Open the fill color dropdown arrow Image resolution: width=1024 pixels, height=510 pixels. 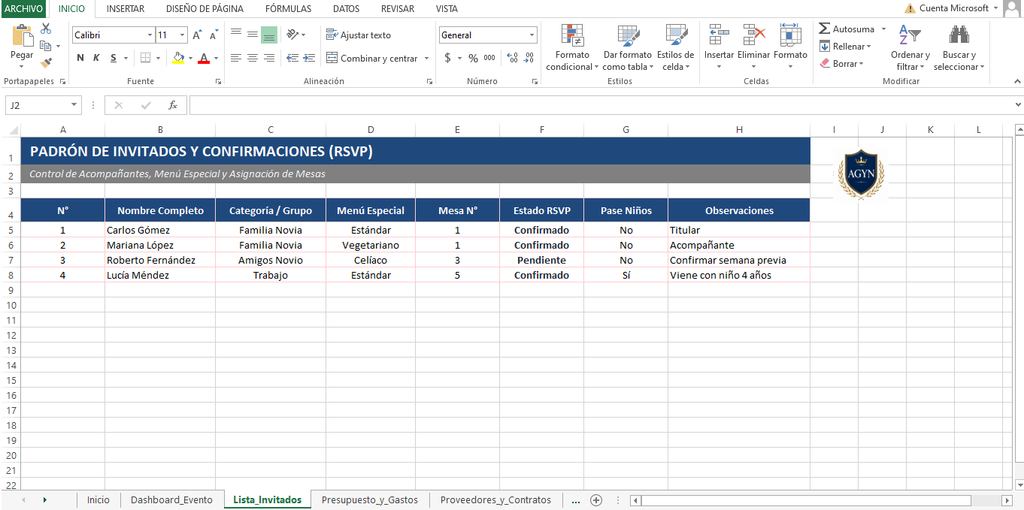[x=190, y=58]
